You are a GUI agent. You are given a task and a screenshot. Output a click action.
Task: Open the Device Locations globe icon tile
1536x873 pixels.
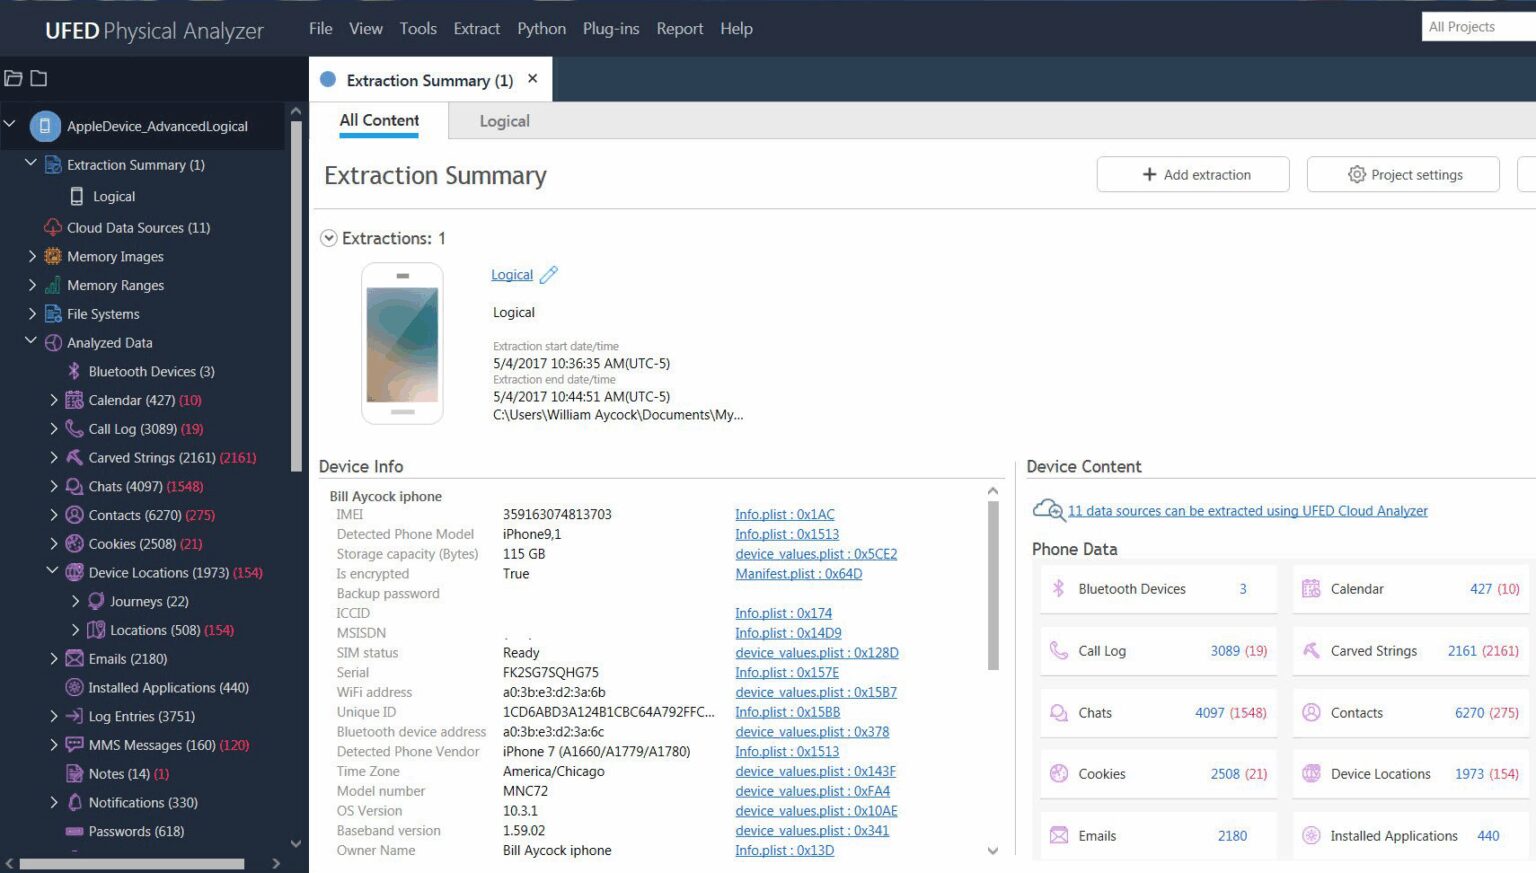tap(1311, 774)
